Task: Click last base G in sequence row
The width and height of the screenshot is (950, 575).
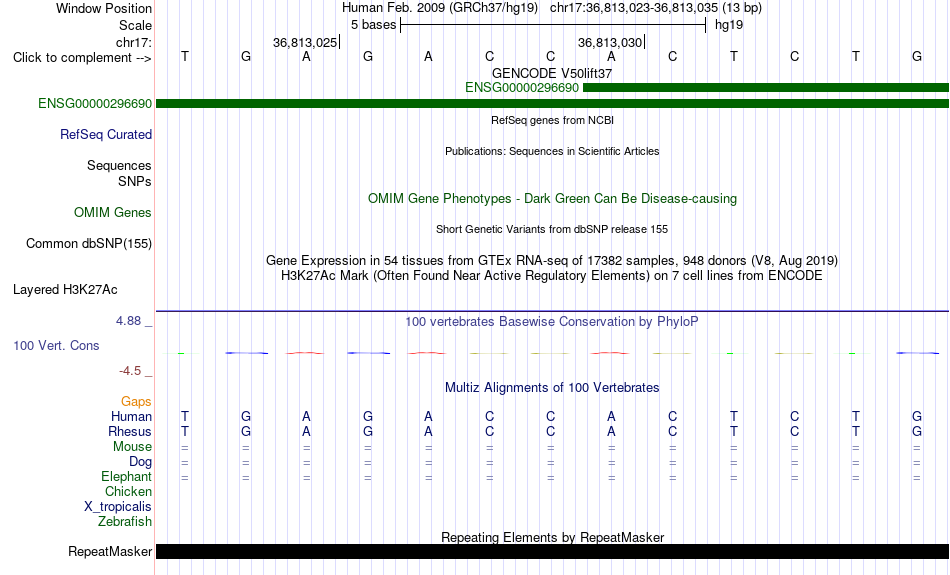Action: click(x=917, y=56)
